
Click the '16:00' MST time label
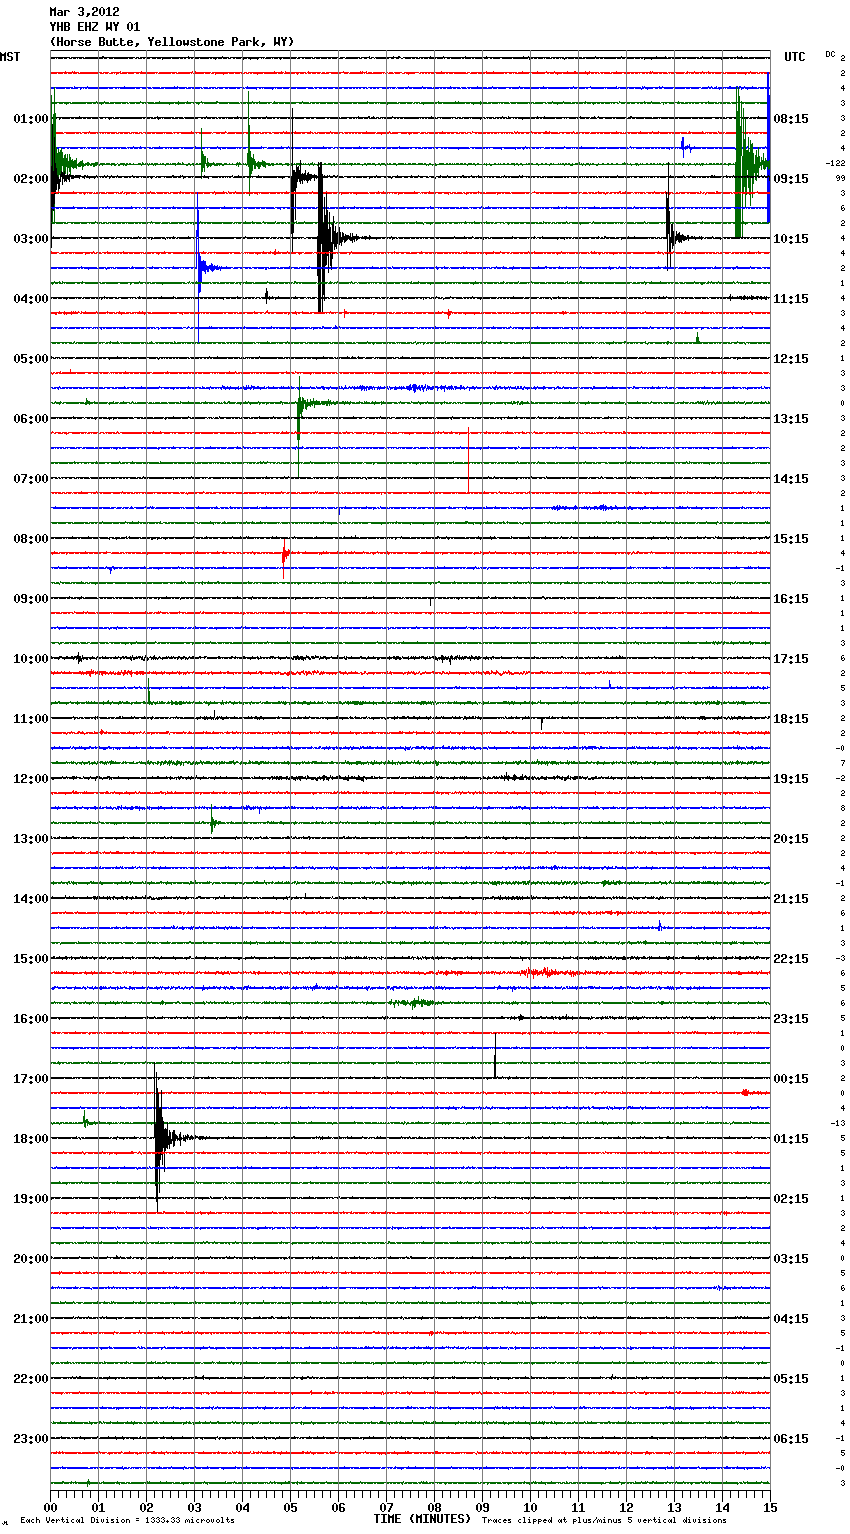pyautogui.click(x=31, y=1019)
